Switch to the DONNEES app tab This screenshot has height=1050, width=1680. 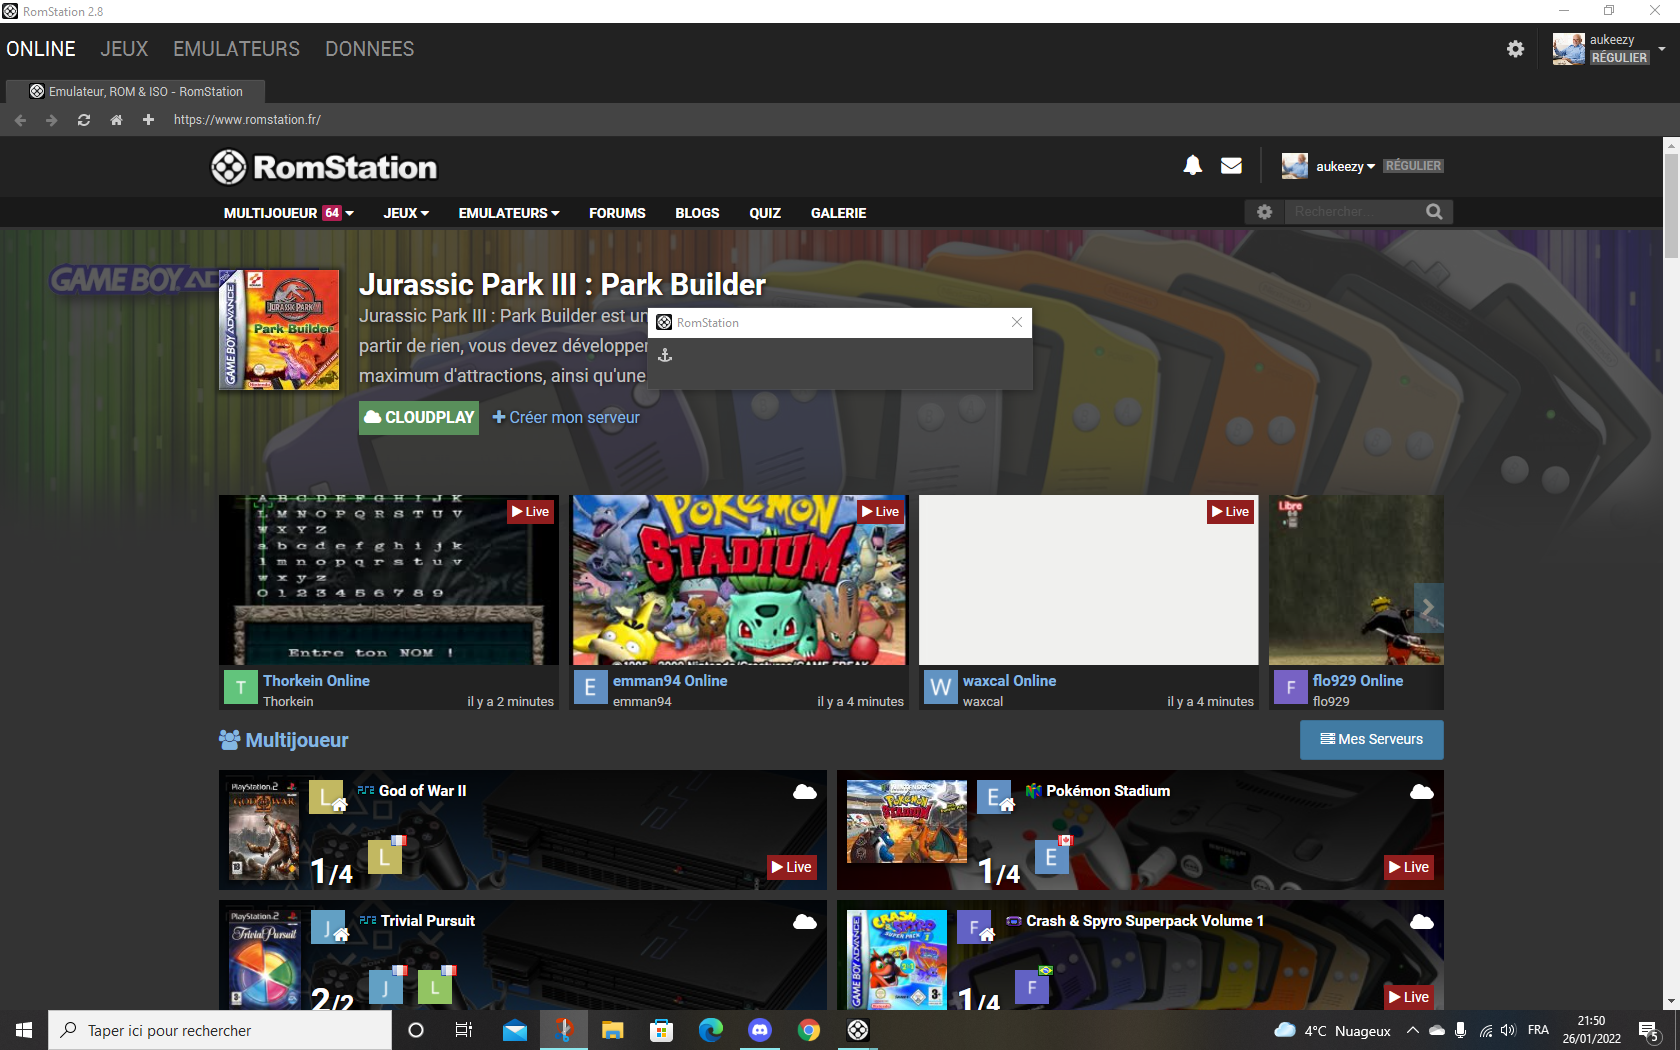(x=369, y=49)
